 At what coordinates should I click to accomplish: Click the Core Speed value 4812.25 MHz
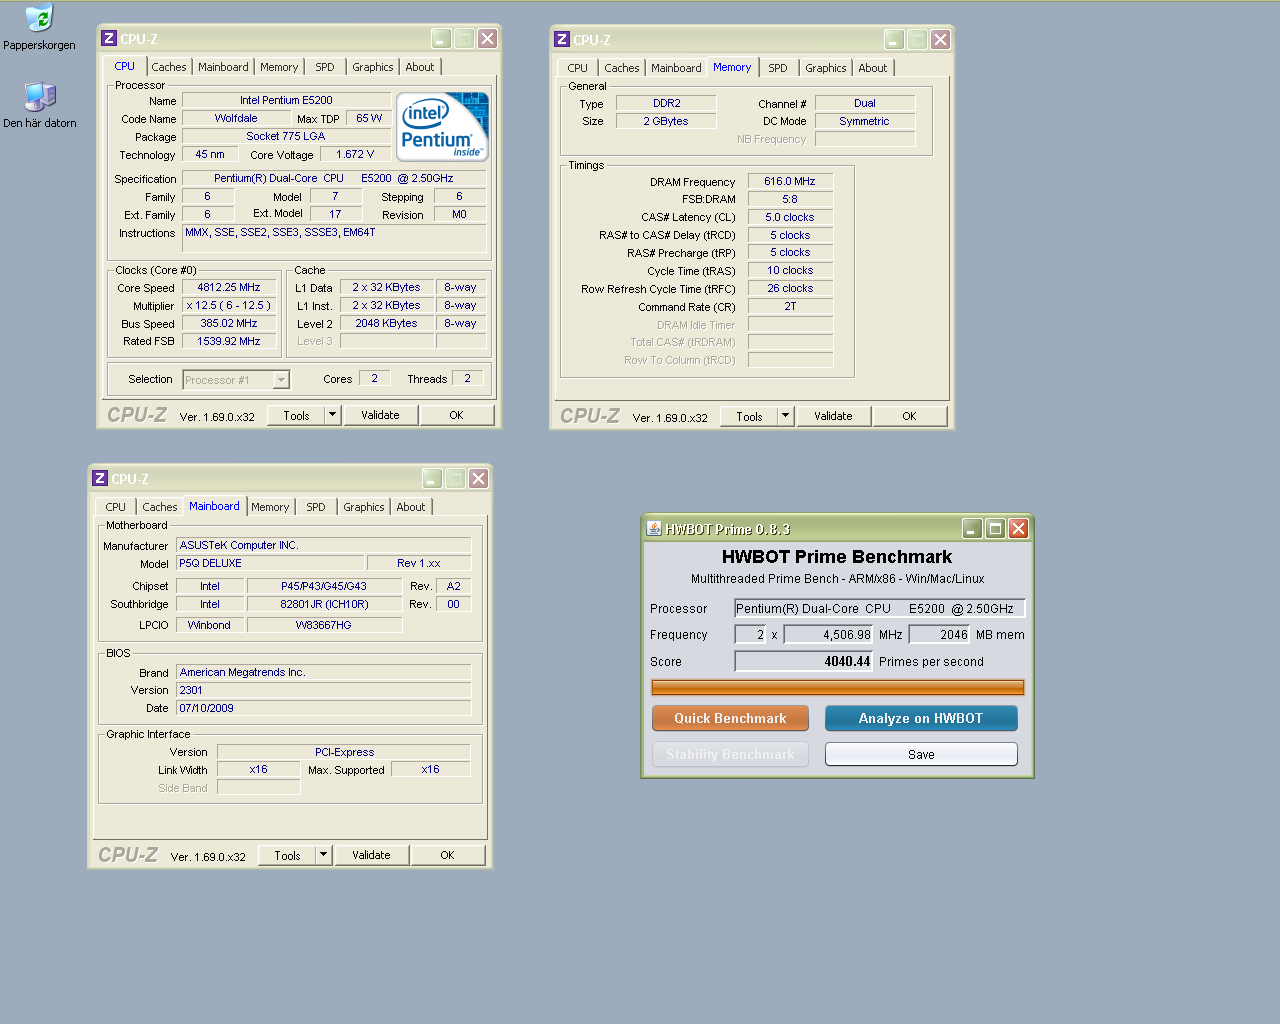tap(229, 287)
